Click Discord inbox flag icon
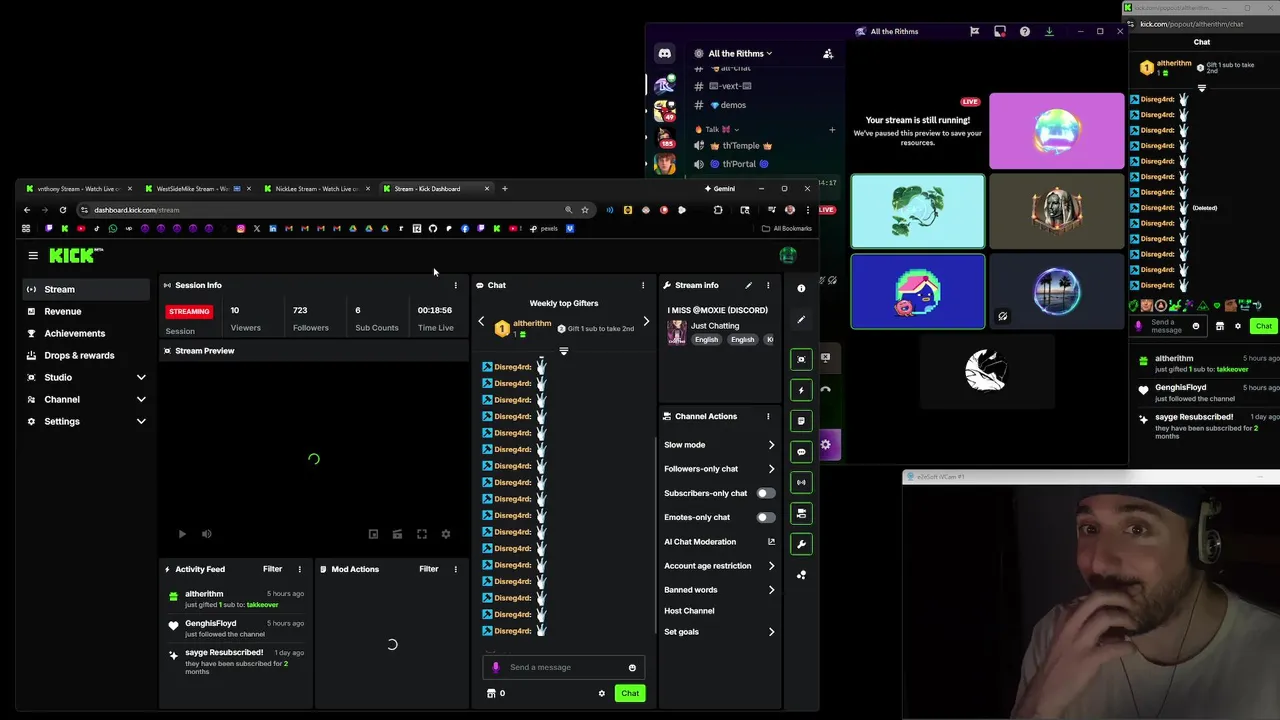Screen dimensions: 1280x720 pyautogui.click(x=974, y=32)
